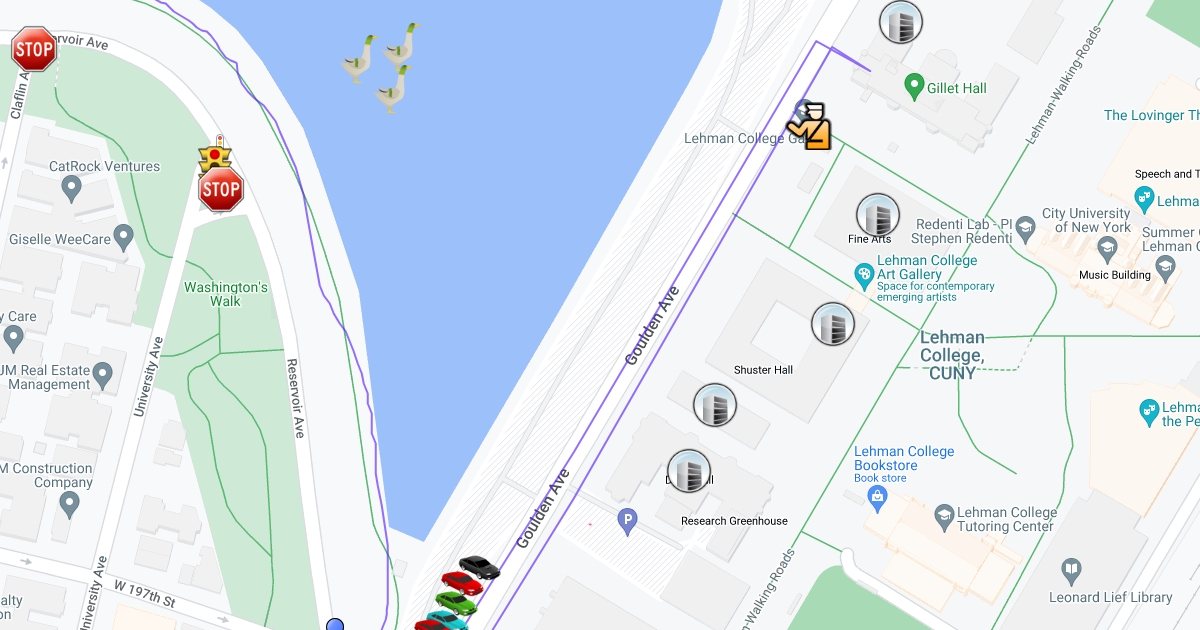The width and height of the screenshot is (1200, 630).
Task: Click the stop sign near Claflin Ave
Action: (34, 48)
